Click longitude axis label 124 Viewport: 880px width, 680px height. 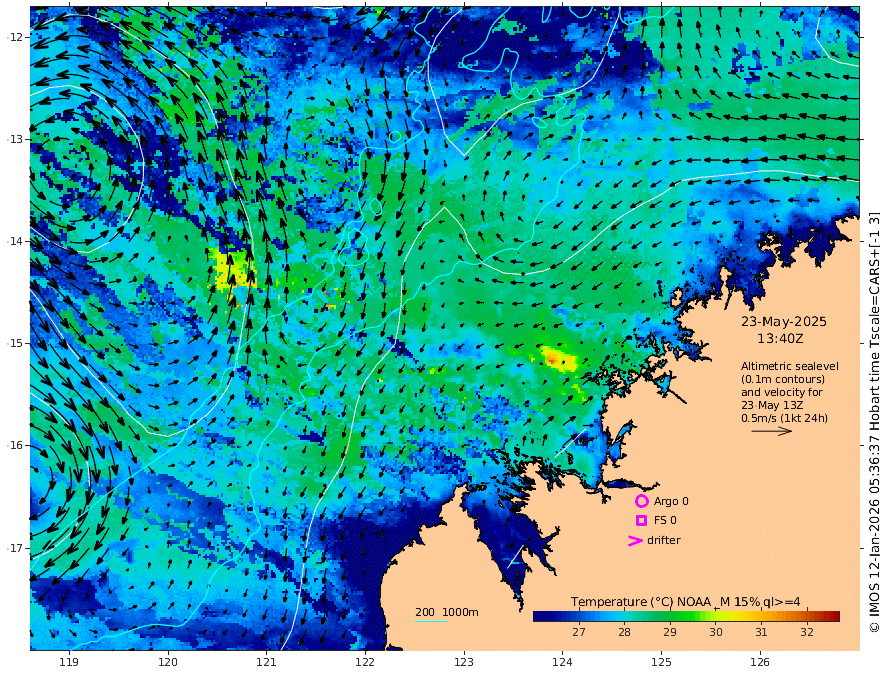click(562, 662)
